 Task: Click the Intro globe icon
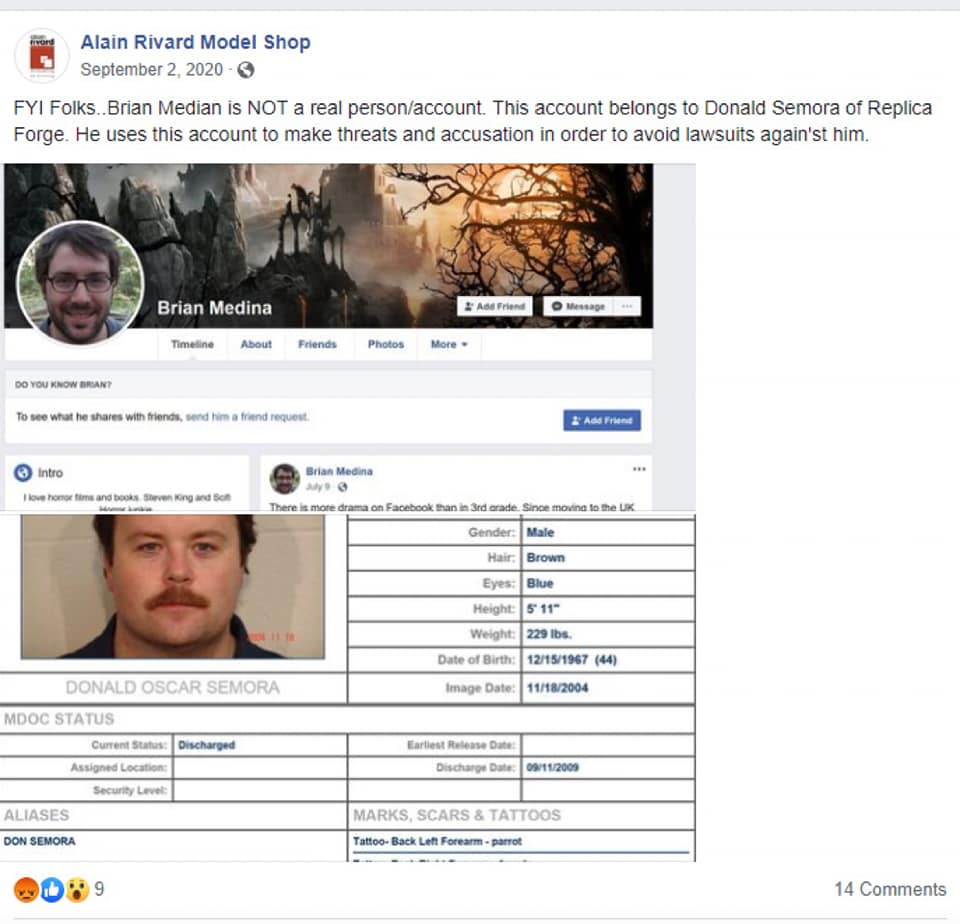23,473
